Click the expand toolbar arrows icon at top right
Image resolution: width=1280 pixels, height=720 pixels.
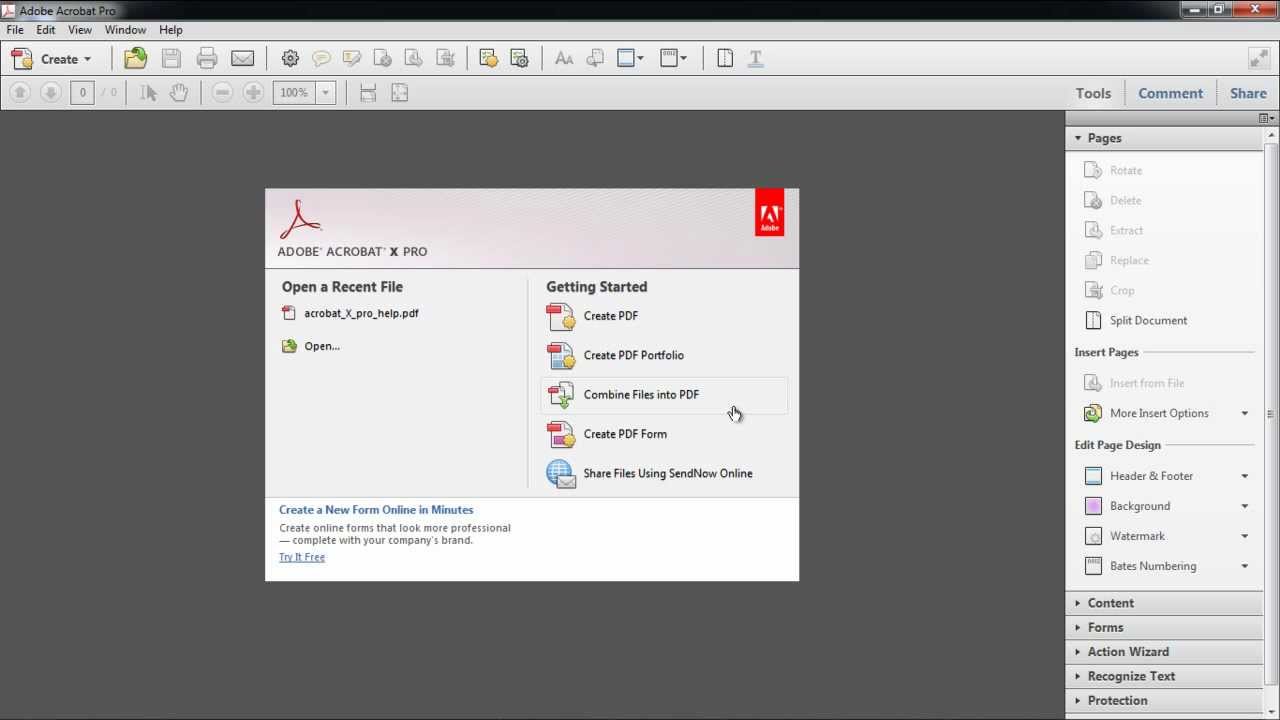coord(1258,58)
